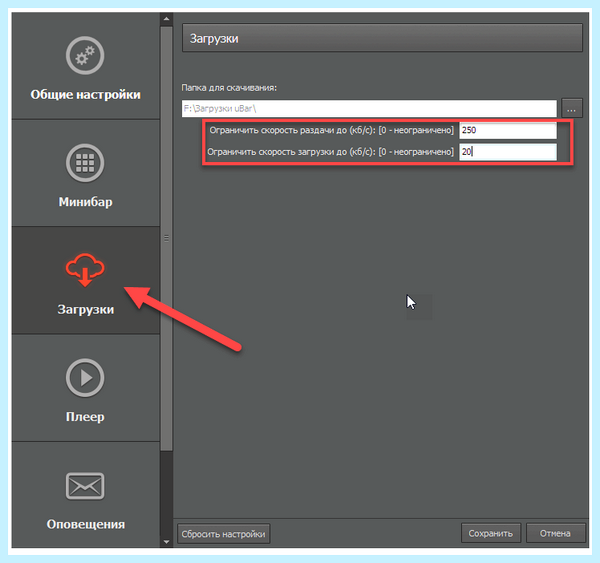
Task: Click the browse folder '...' button
Action: tap(572, 108)
